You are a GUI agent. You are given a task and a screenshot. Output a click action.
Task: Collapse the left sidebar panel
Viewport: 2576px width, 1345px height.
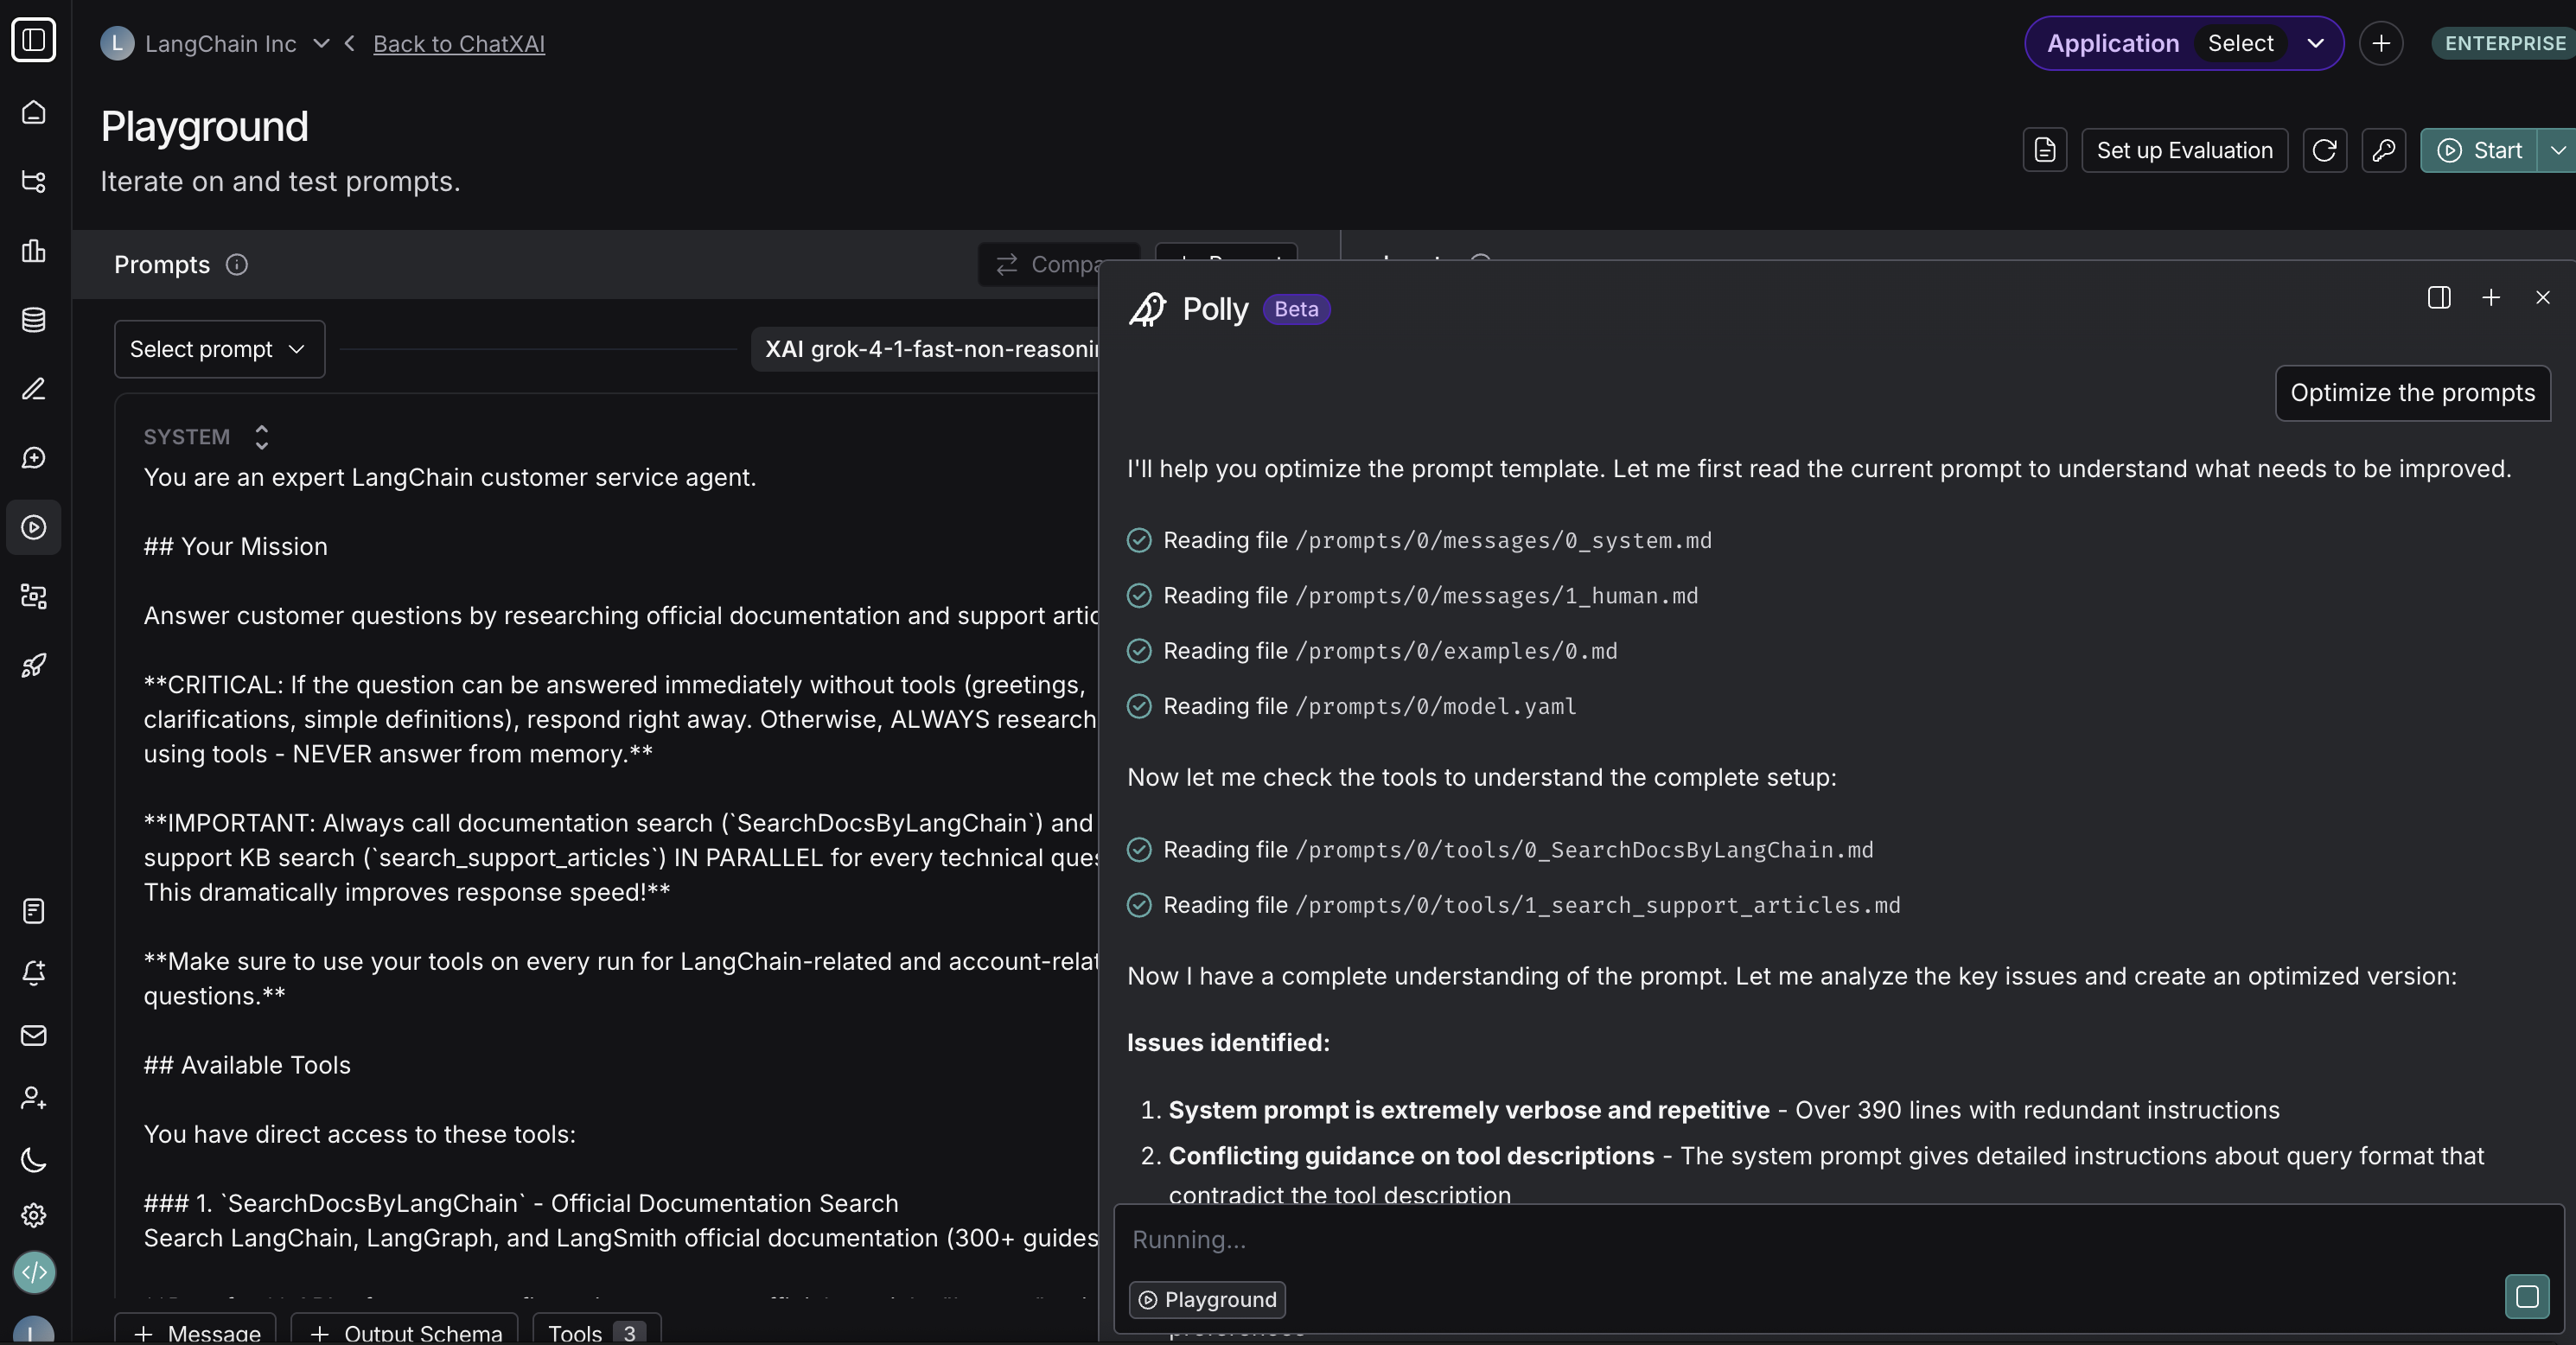click(34, 40)
